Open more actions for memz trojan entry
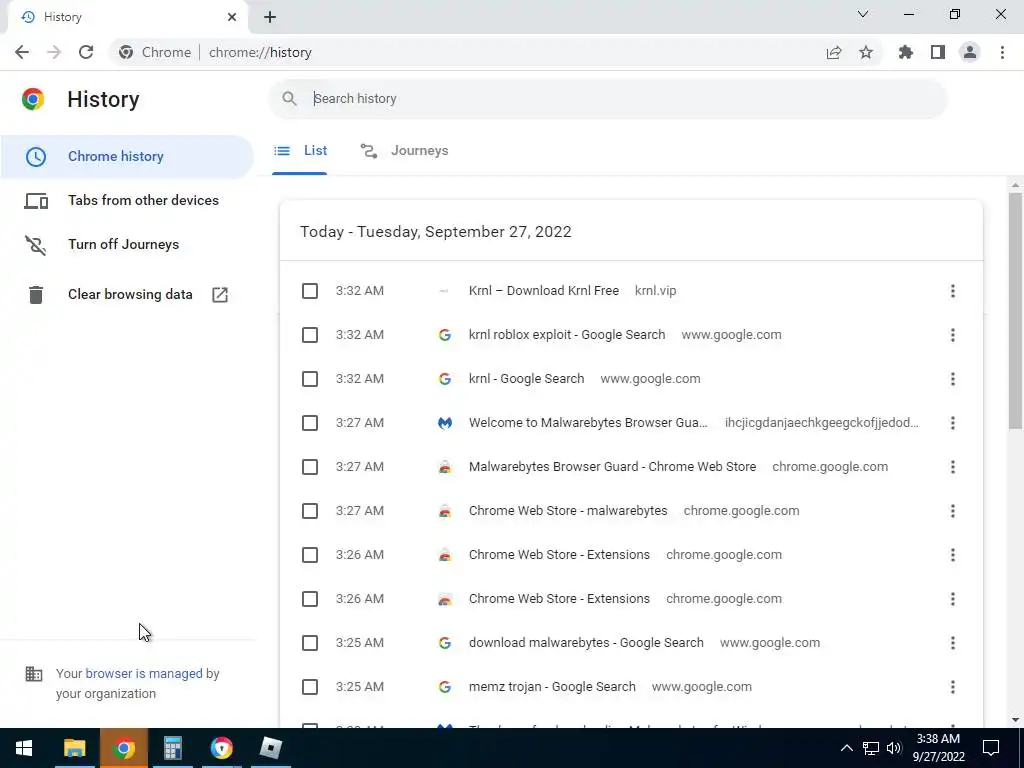The width and height of the screenshot is (1024, 768). click(953, 687)
